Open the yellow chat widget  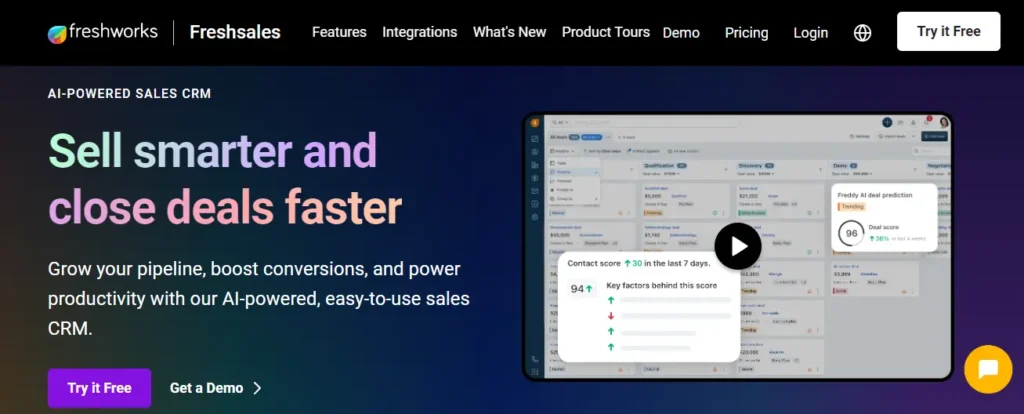[988, 370]
